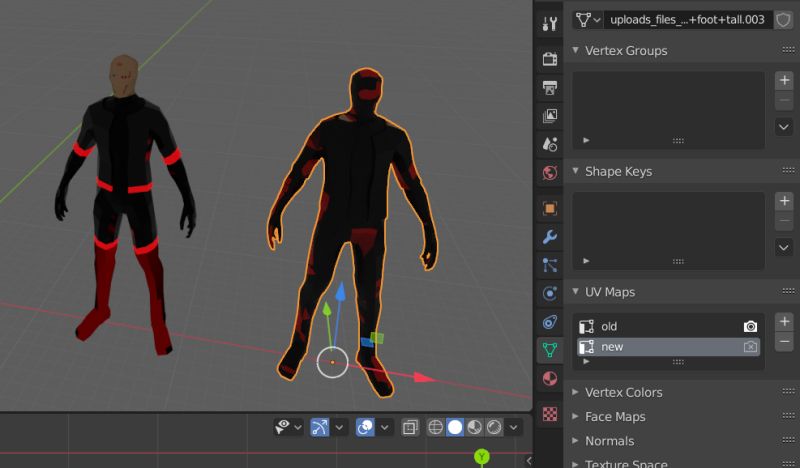Viewport: 800px width, 468px height.
Task: Switch viewport to Wireframe shading
Action: [x=435, y=427]
